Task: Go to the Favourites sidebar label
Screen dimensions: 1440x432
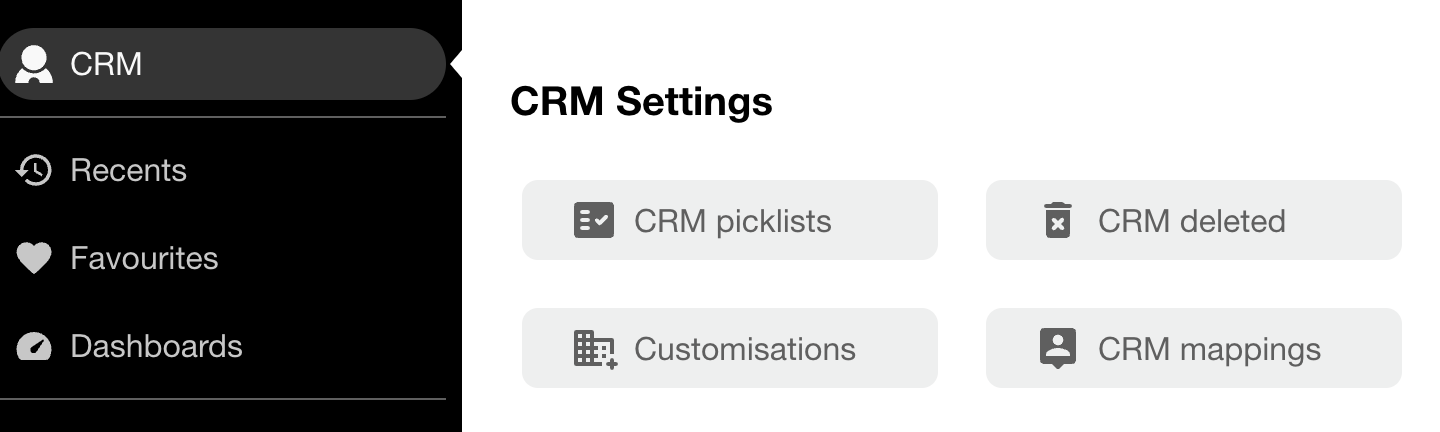Action: pos(144,258)
